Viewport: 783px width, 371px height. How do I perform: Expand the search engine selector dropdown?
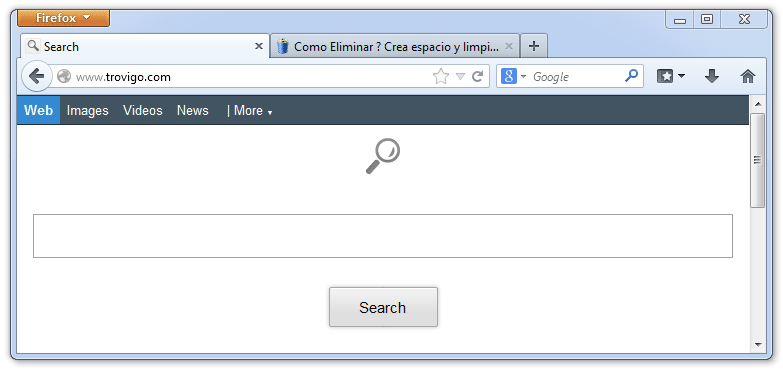click(x=523, y=76)
